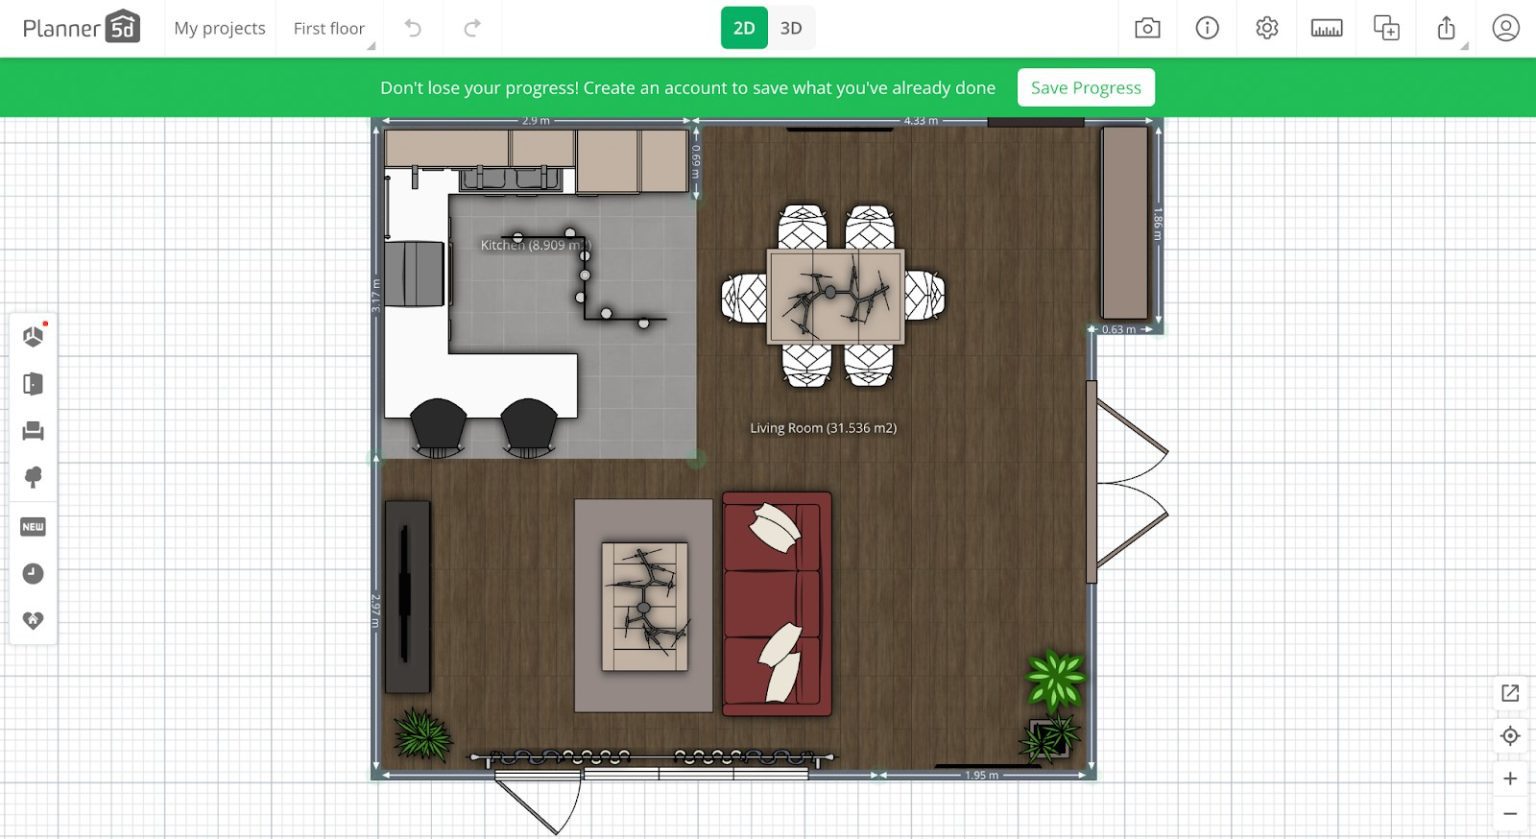This screenshot has height=839, width=1536.
Task: Open the share export dropdown
Action: click(1446, 28)
